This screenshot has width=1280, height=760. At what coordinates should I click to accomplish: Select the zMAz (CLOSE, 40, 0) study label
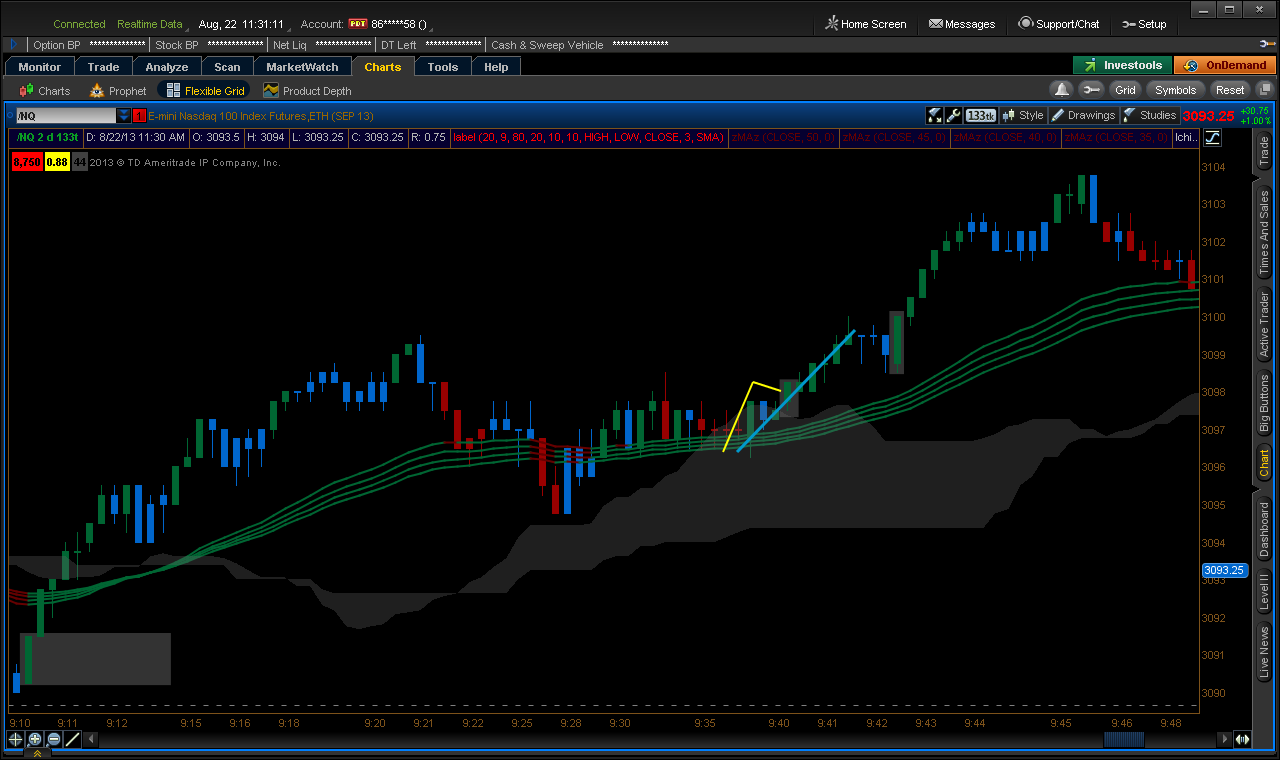1005,138
